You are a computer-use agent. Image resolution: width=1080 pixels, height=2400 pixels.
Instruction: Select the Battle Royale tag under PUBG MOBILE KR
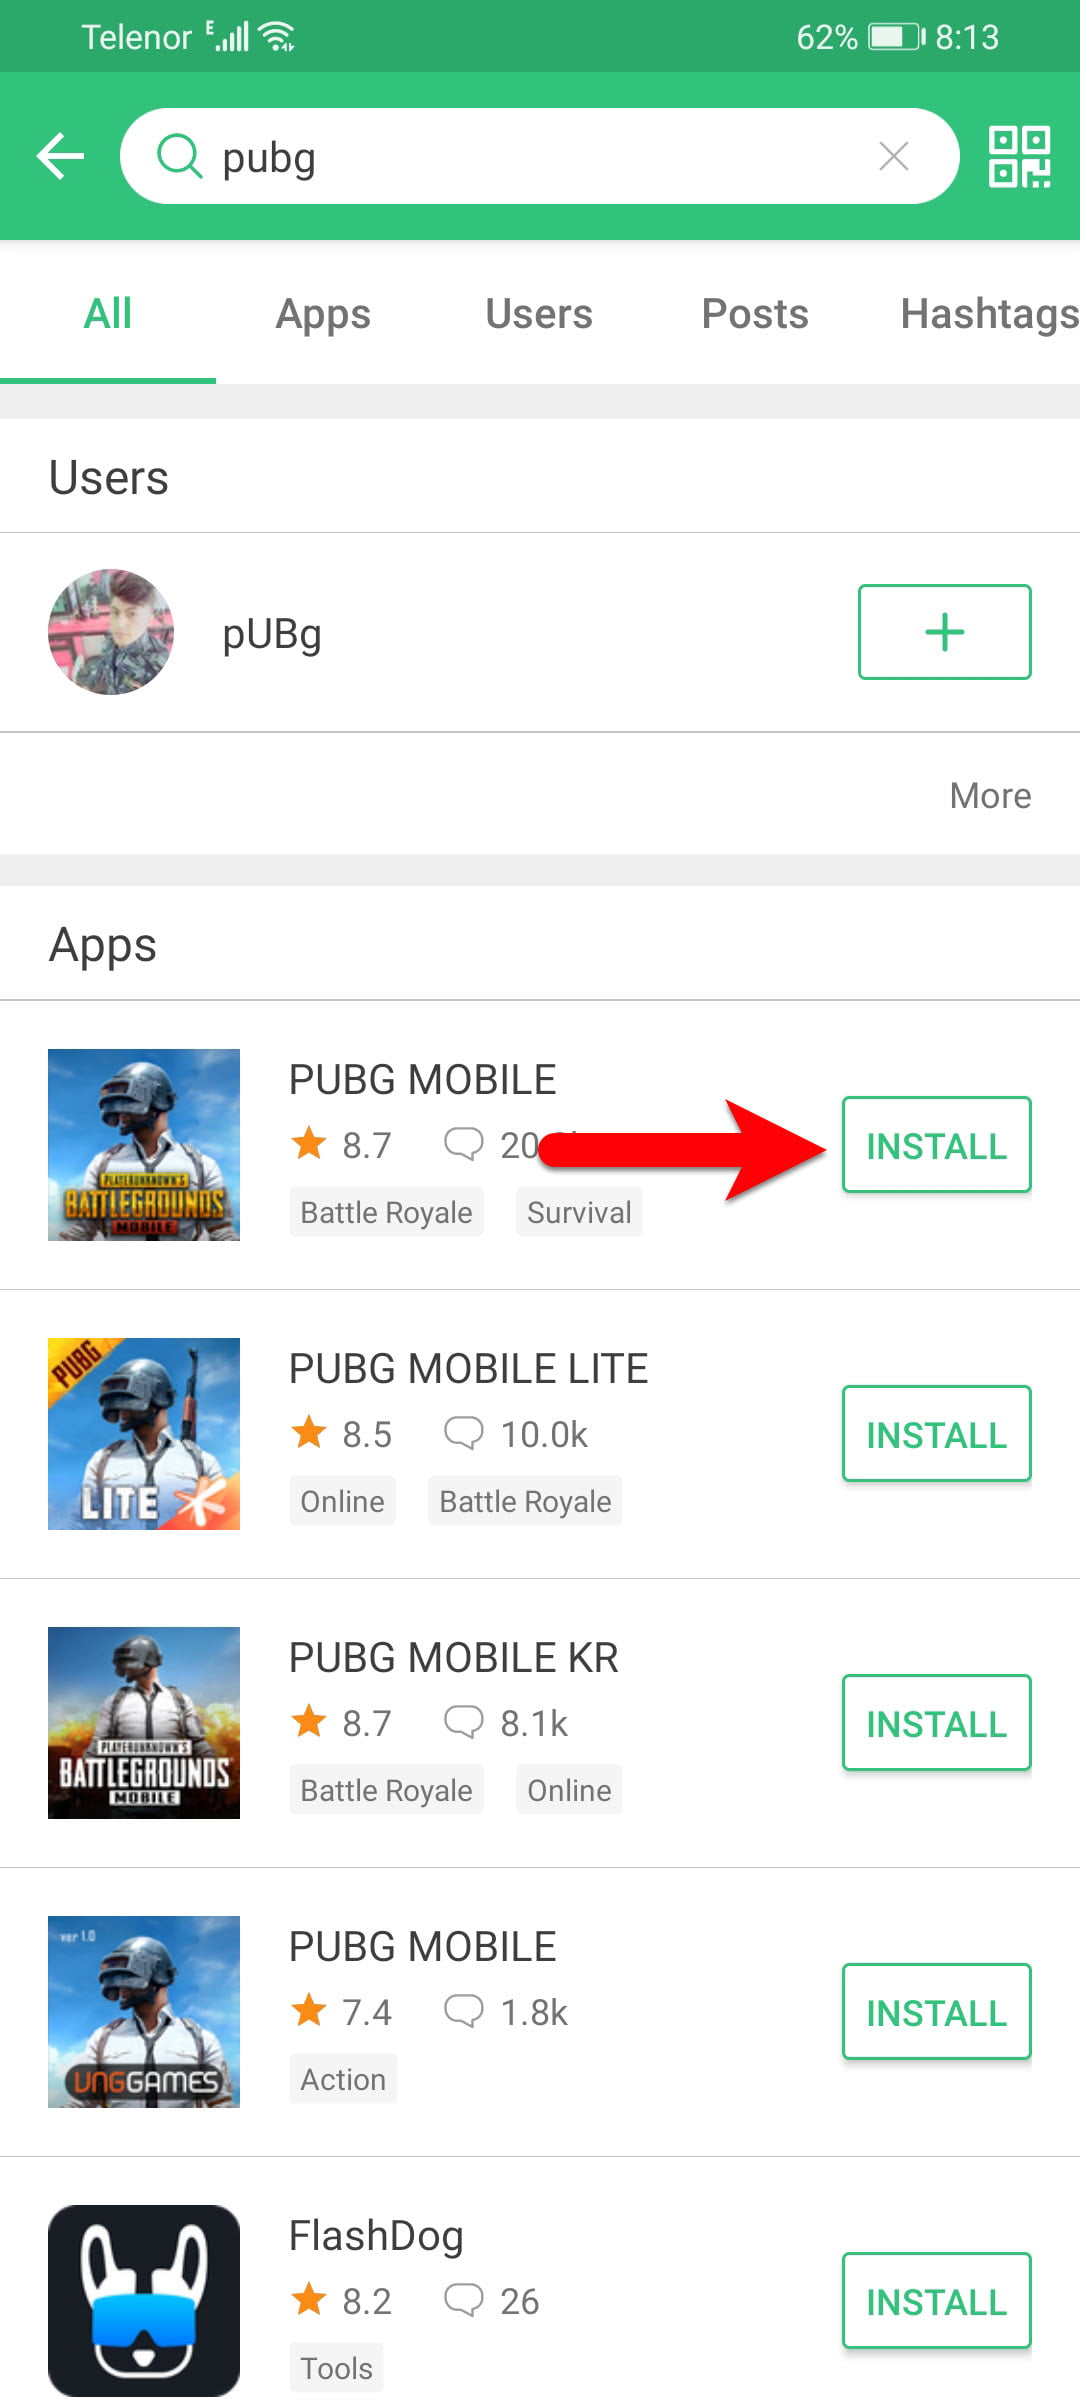point(386,1790)
